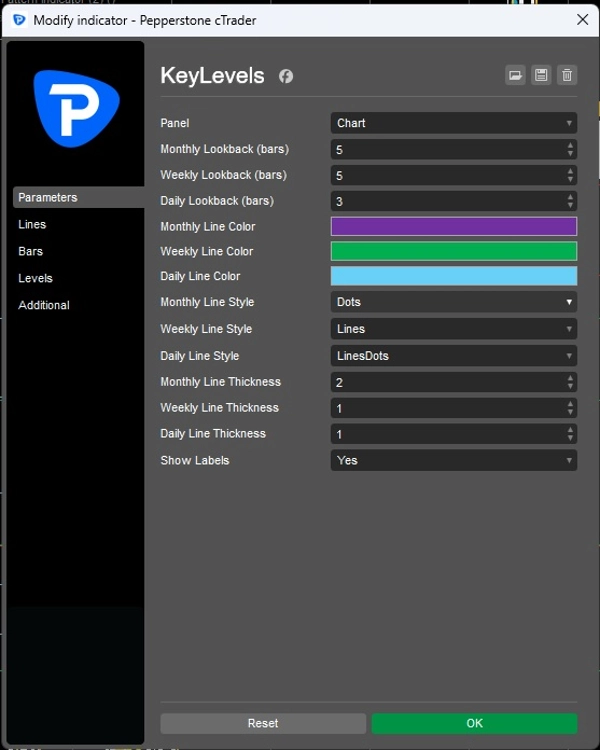Decrease Daily Line Thickness value
The height and width of the screenshot is (750, 600).
pyautogui.click(x=570, y=438)
